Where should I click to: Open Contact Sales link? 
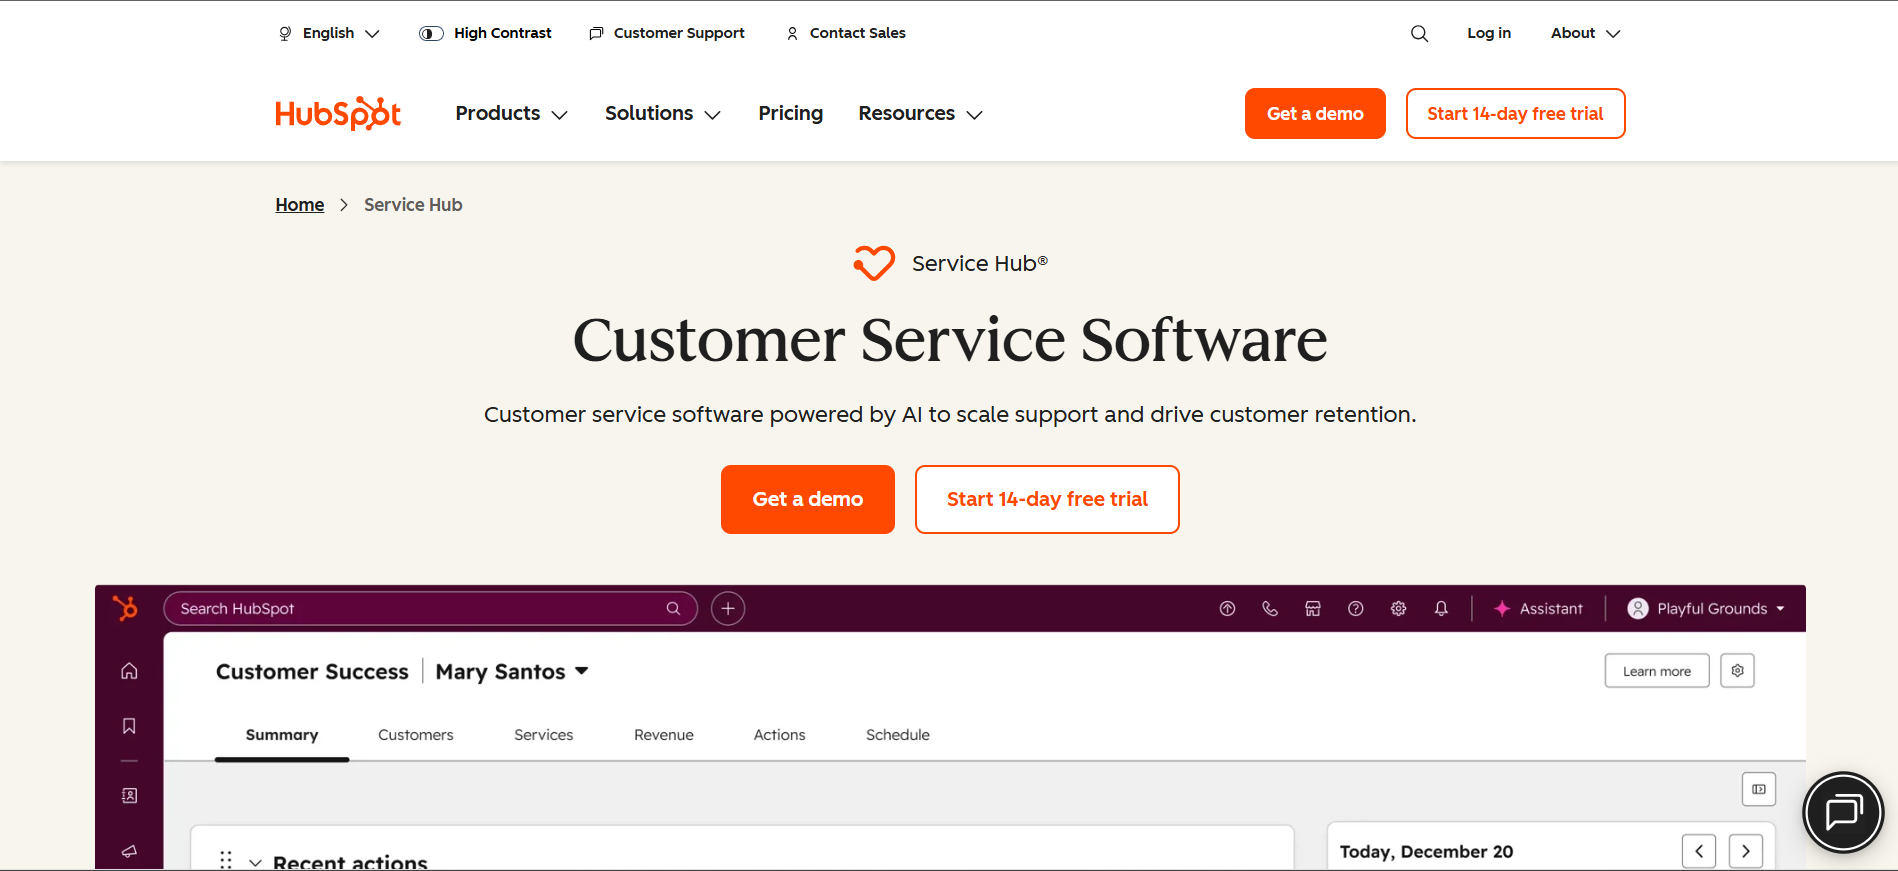pos(846,33)
